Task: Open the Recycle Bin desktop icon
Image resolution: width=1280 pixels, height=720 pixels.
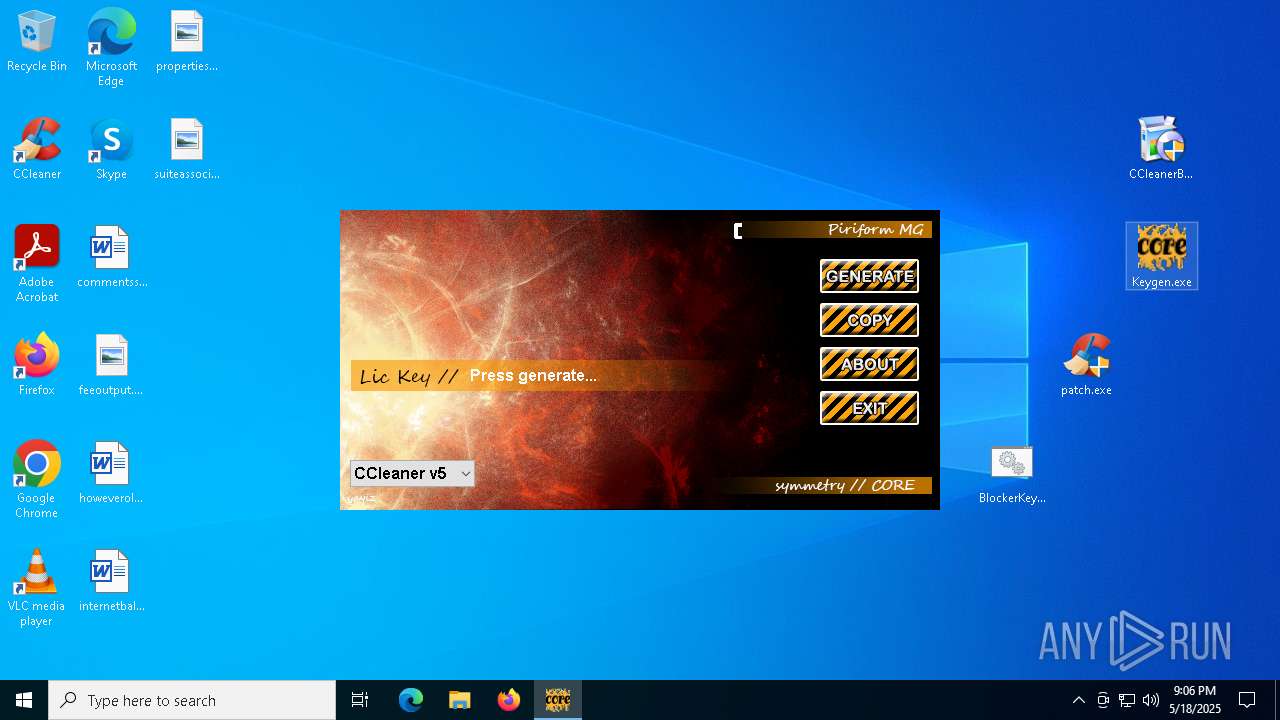Action: (37, 42)
